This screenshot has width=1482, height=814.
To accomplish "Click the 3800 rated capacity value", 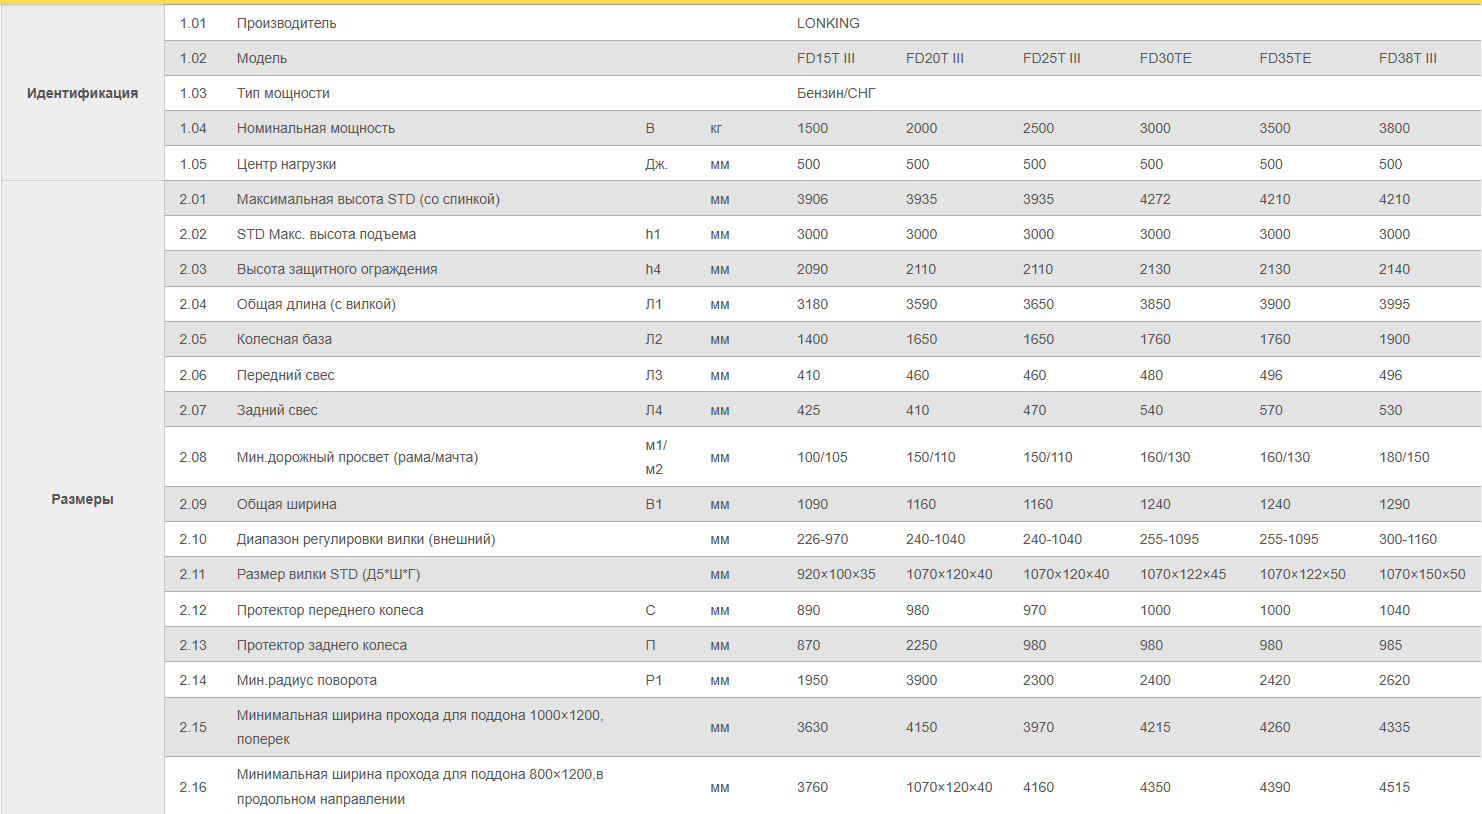I will (x=1394, y=128).
